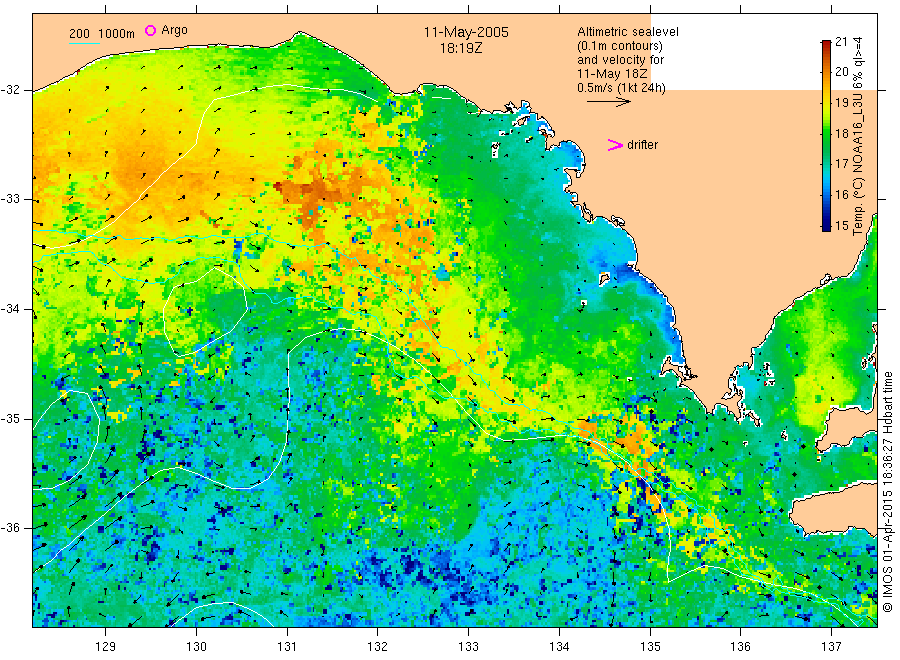This screenshot has height=660, width=900.
Task: Click the magenta Argo circle marker in legend
Action: point(150,30)
